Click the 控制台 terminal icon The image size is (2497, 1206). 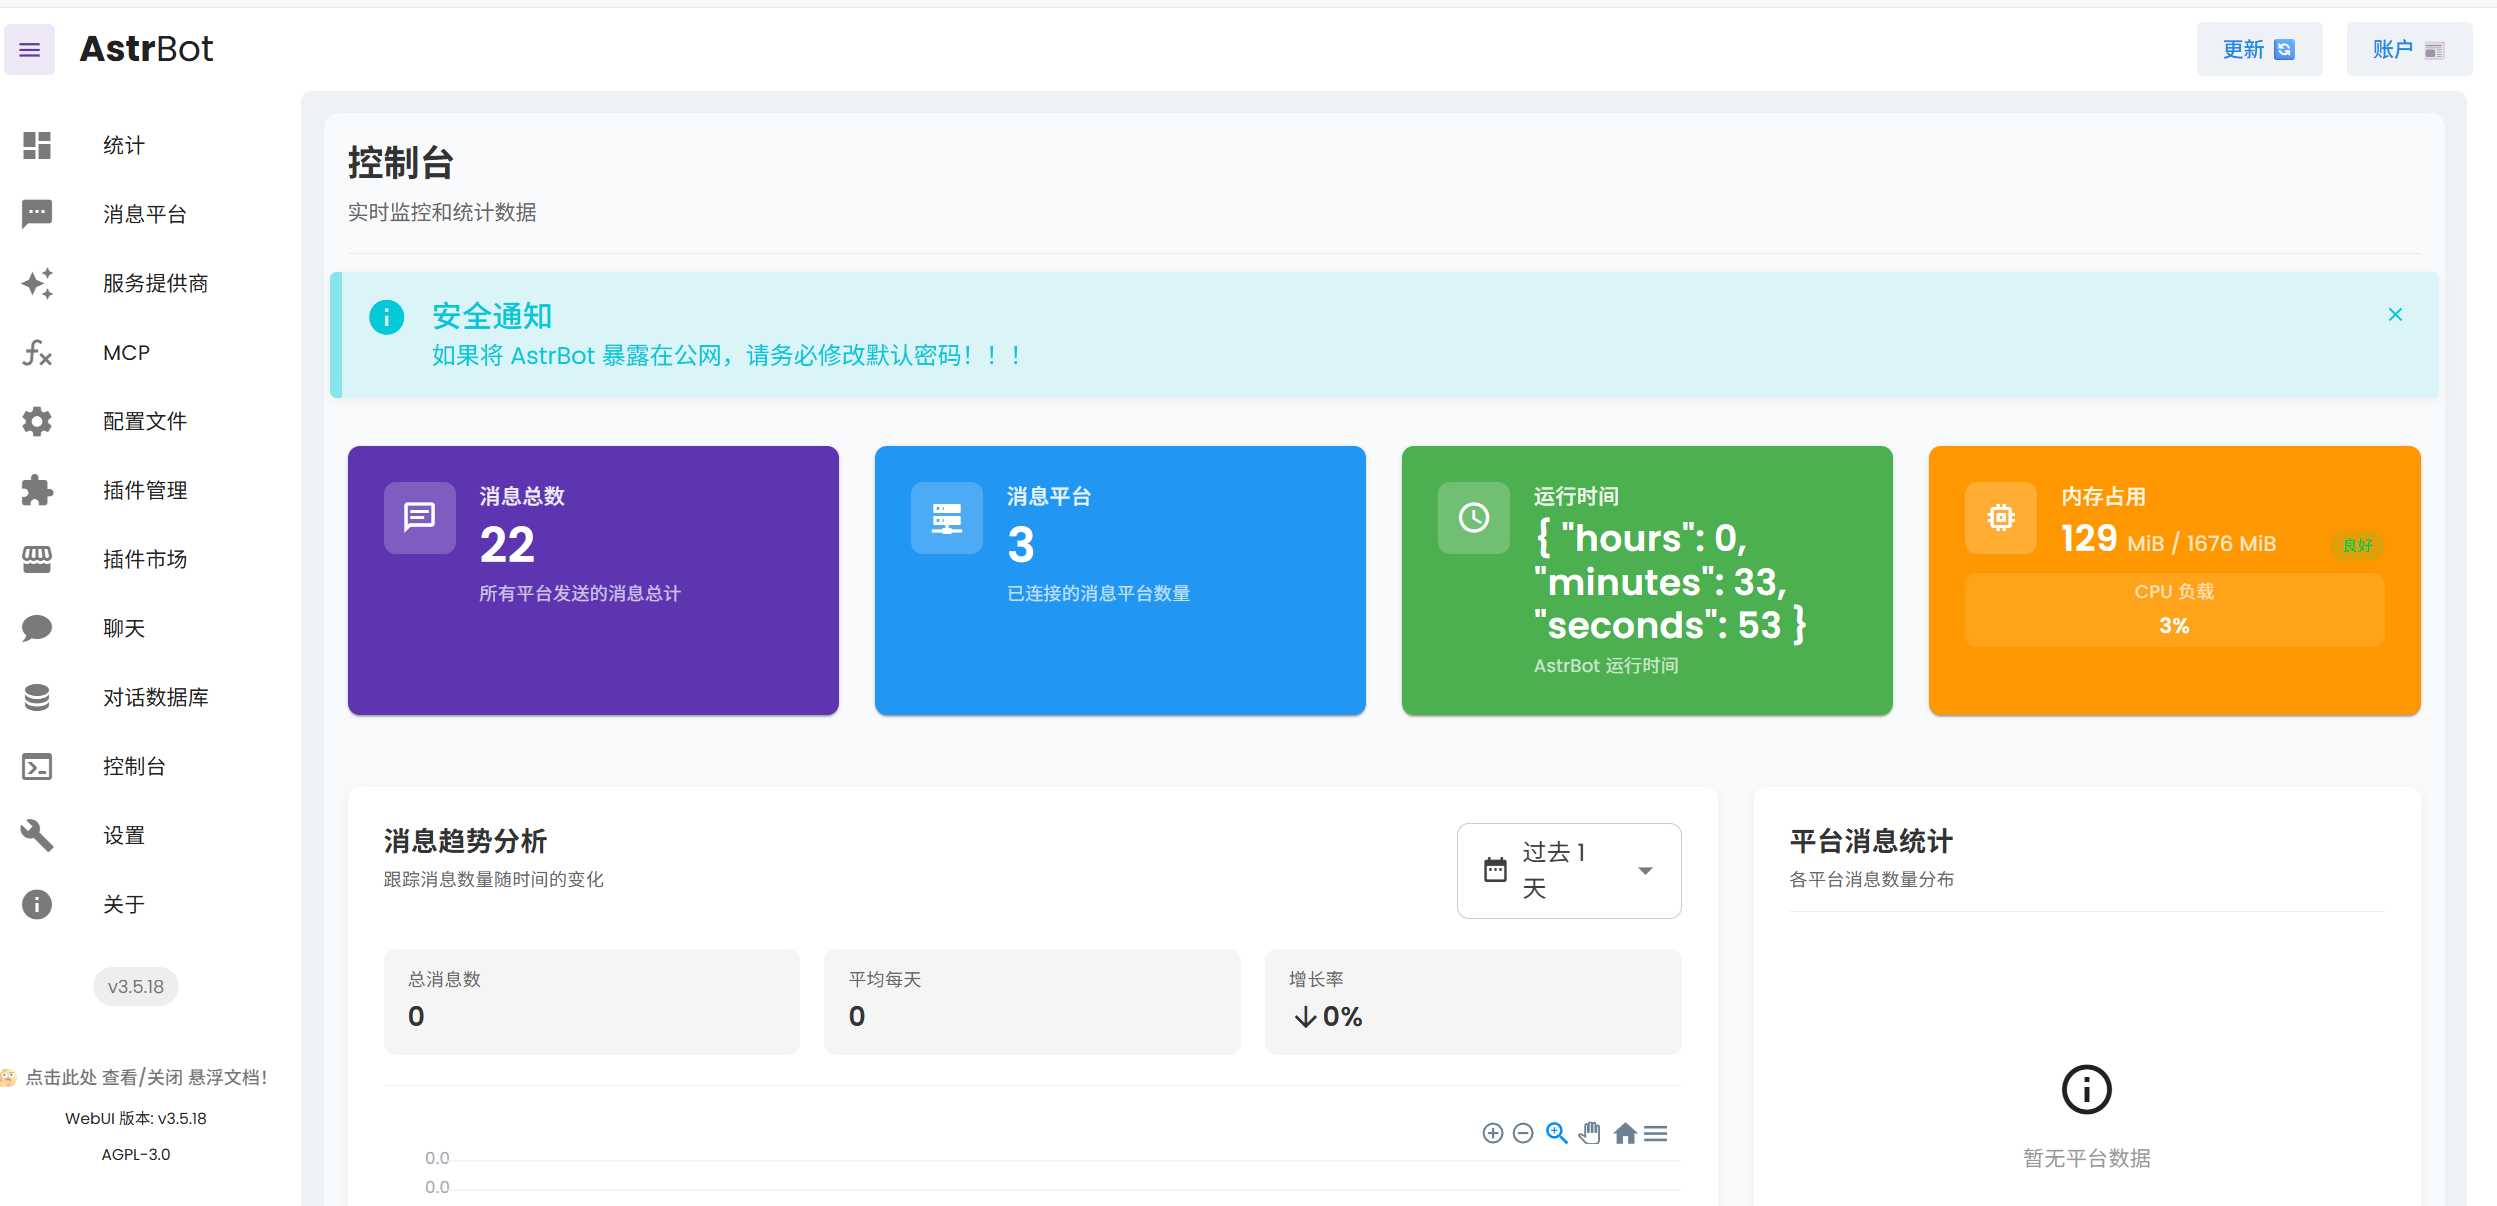[37, 766]
